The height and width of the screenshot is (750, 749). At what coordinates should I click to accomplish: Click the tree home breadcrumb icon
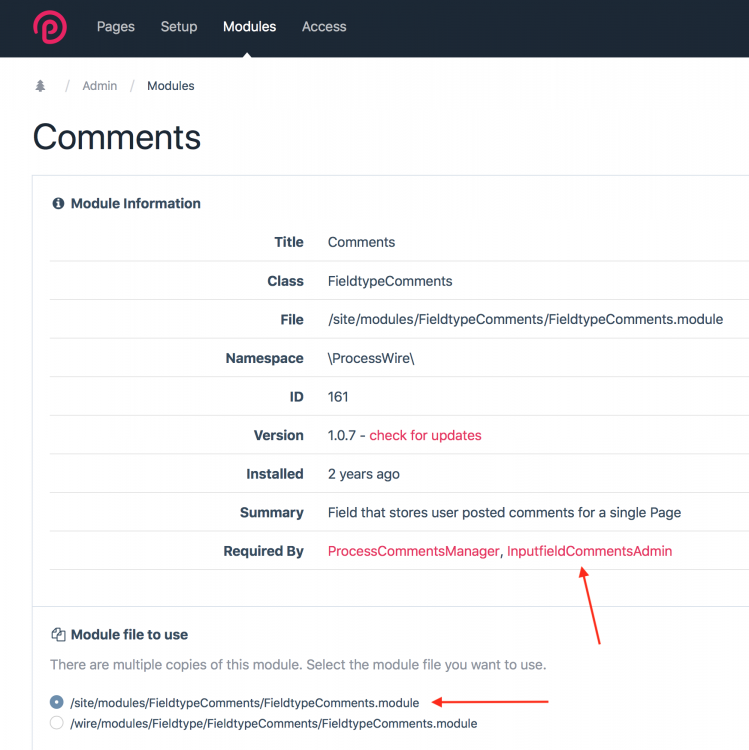40,86
